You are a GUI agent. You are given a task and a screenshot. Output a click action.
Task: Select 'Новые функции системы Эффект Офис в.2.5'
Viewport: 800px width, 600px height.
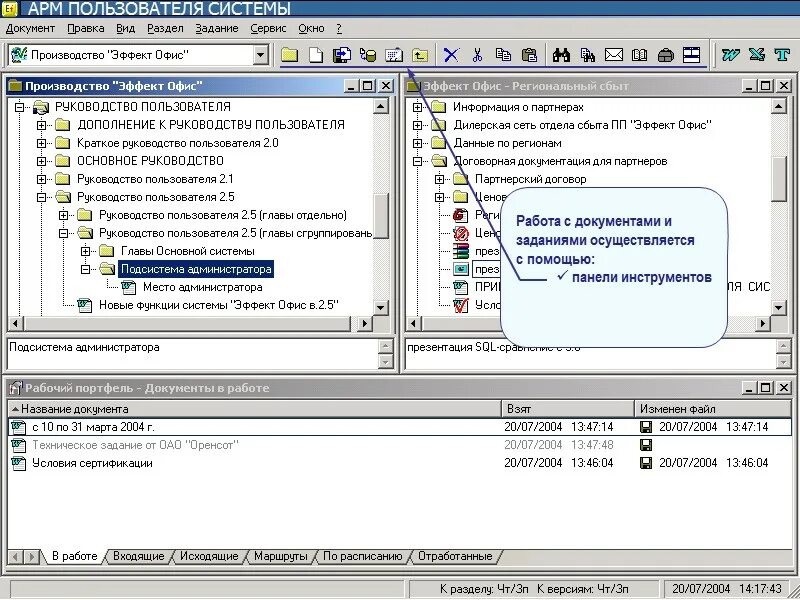coord(218,305)
